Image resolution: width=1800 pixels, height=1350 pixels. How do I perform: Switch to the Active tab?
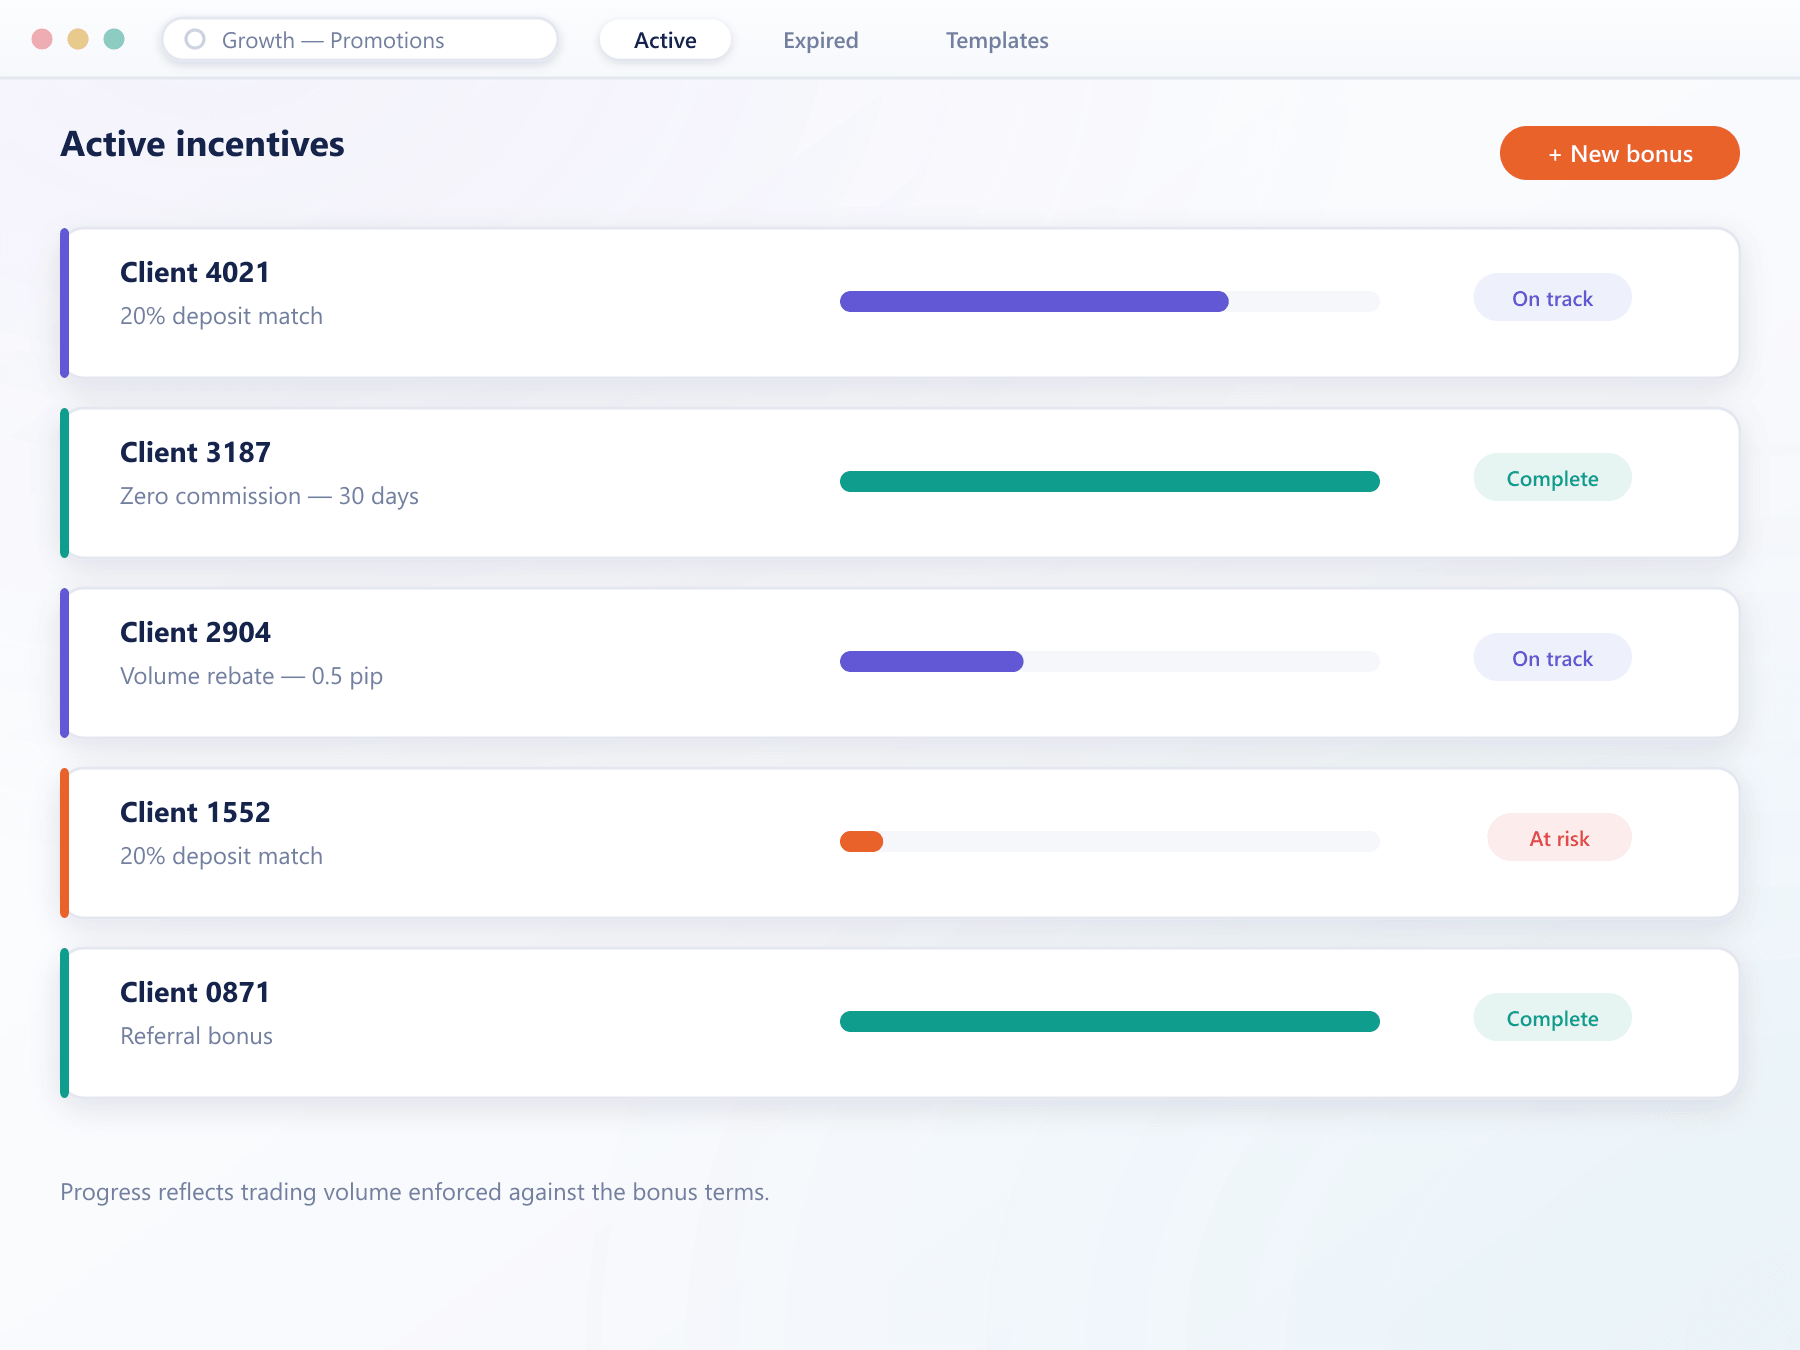(665, 40)
